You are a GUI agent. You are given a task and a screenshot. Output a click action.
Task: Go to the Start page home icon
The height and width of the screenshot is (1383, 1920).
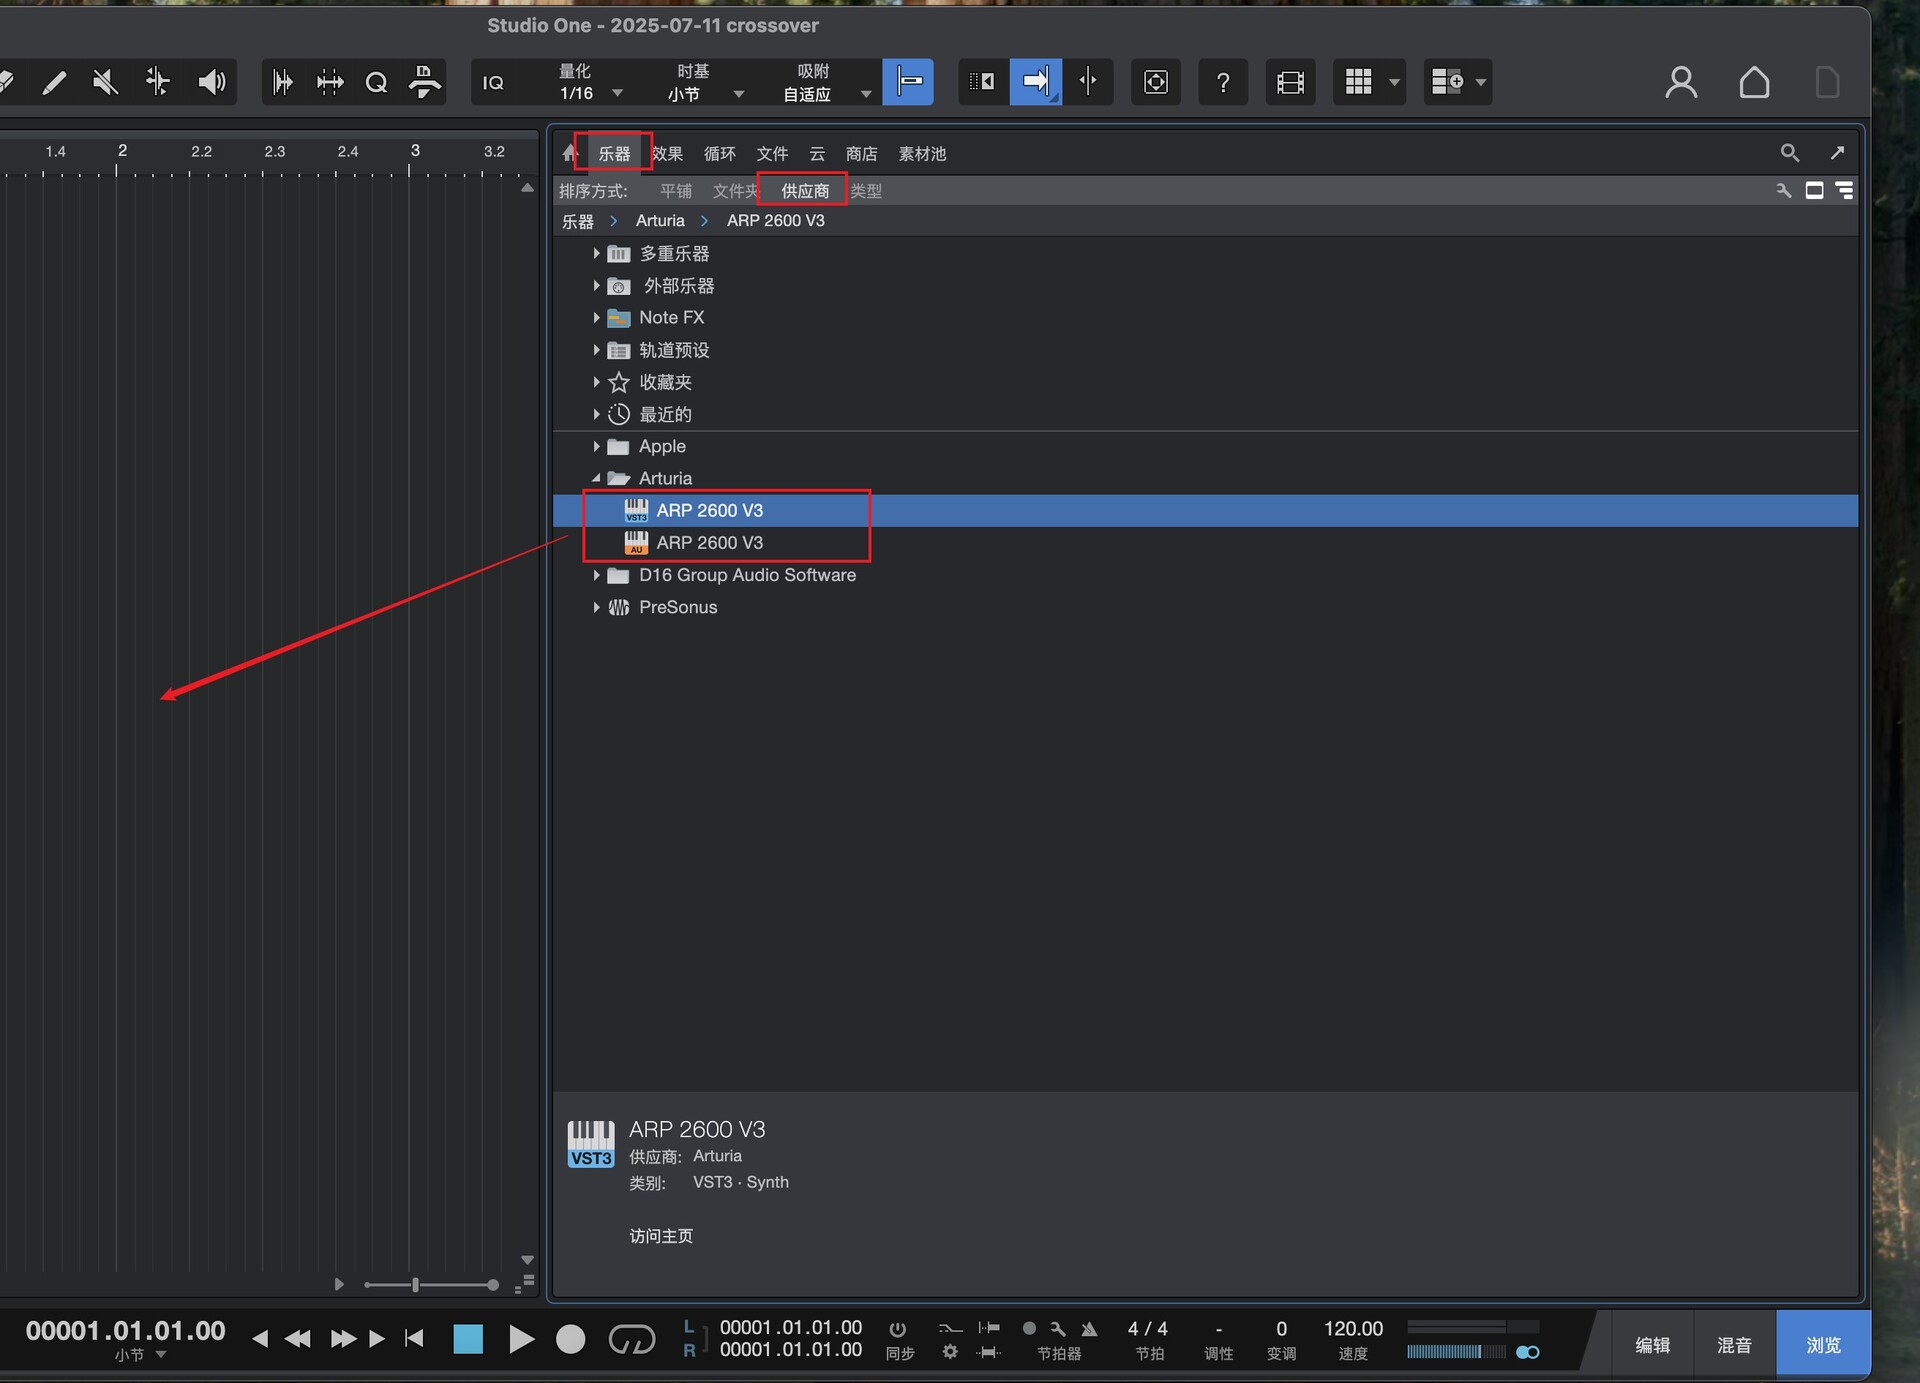pyautogui.click(x=1754, y=82)
